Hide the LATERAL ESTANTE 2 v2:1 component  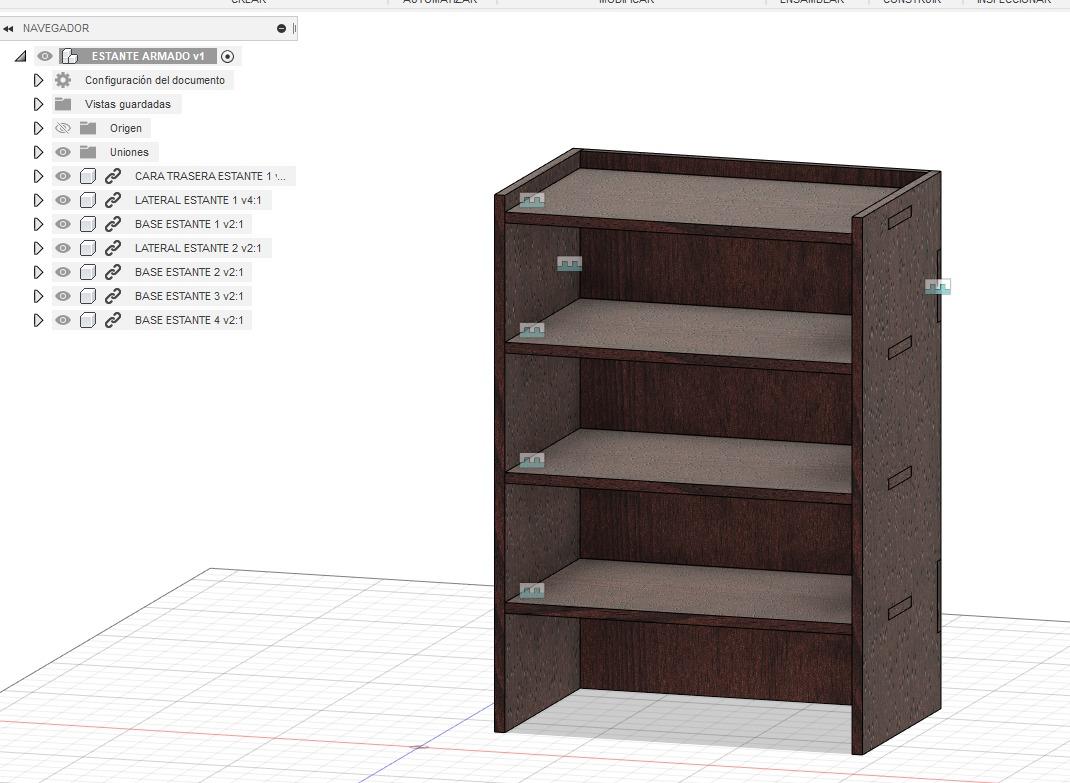coord(63,248)
